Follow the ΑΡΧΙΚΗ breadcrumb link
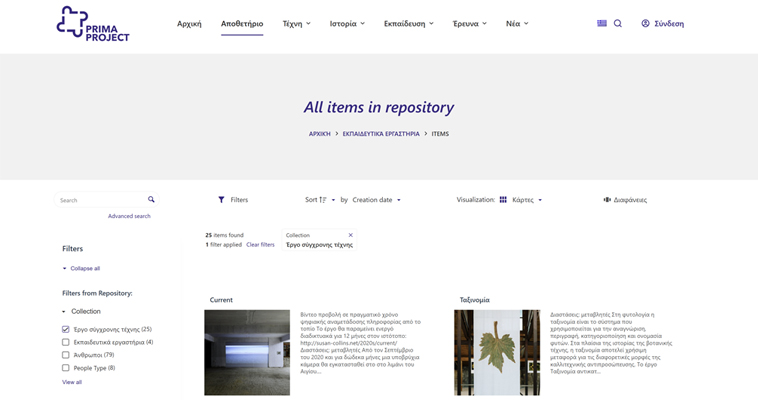Screen dimensions: 758x400 [x=320, y=134]
